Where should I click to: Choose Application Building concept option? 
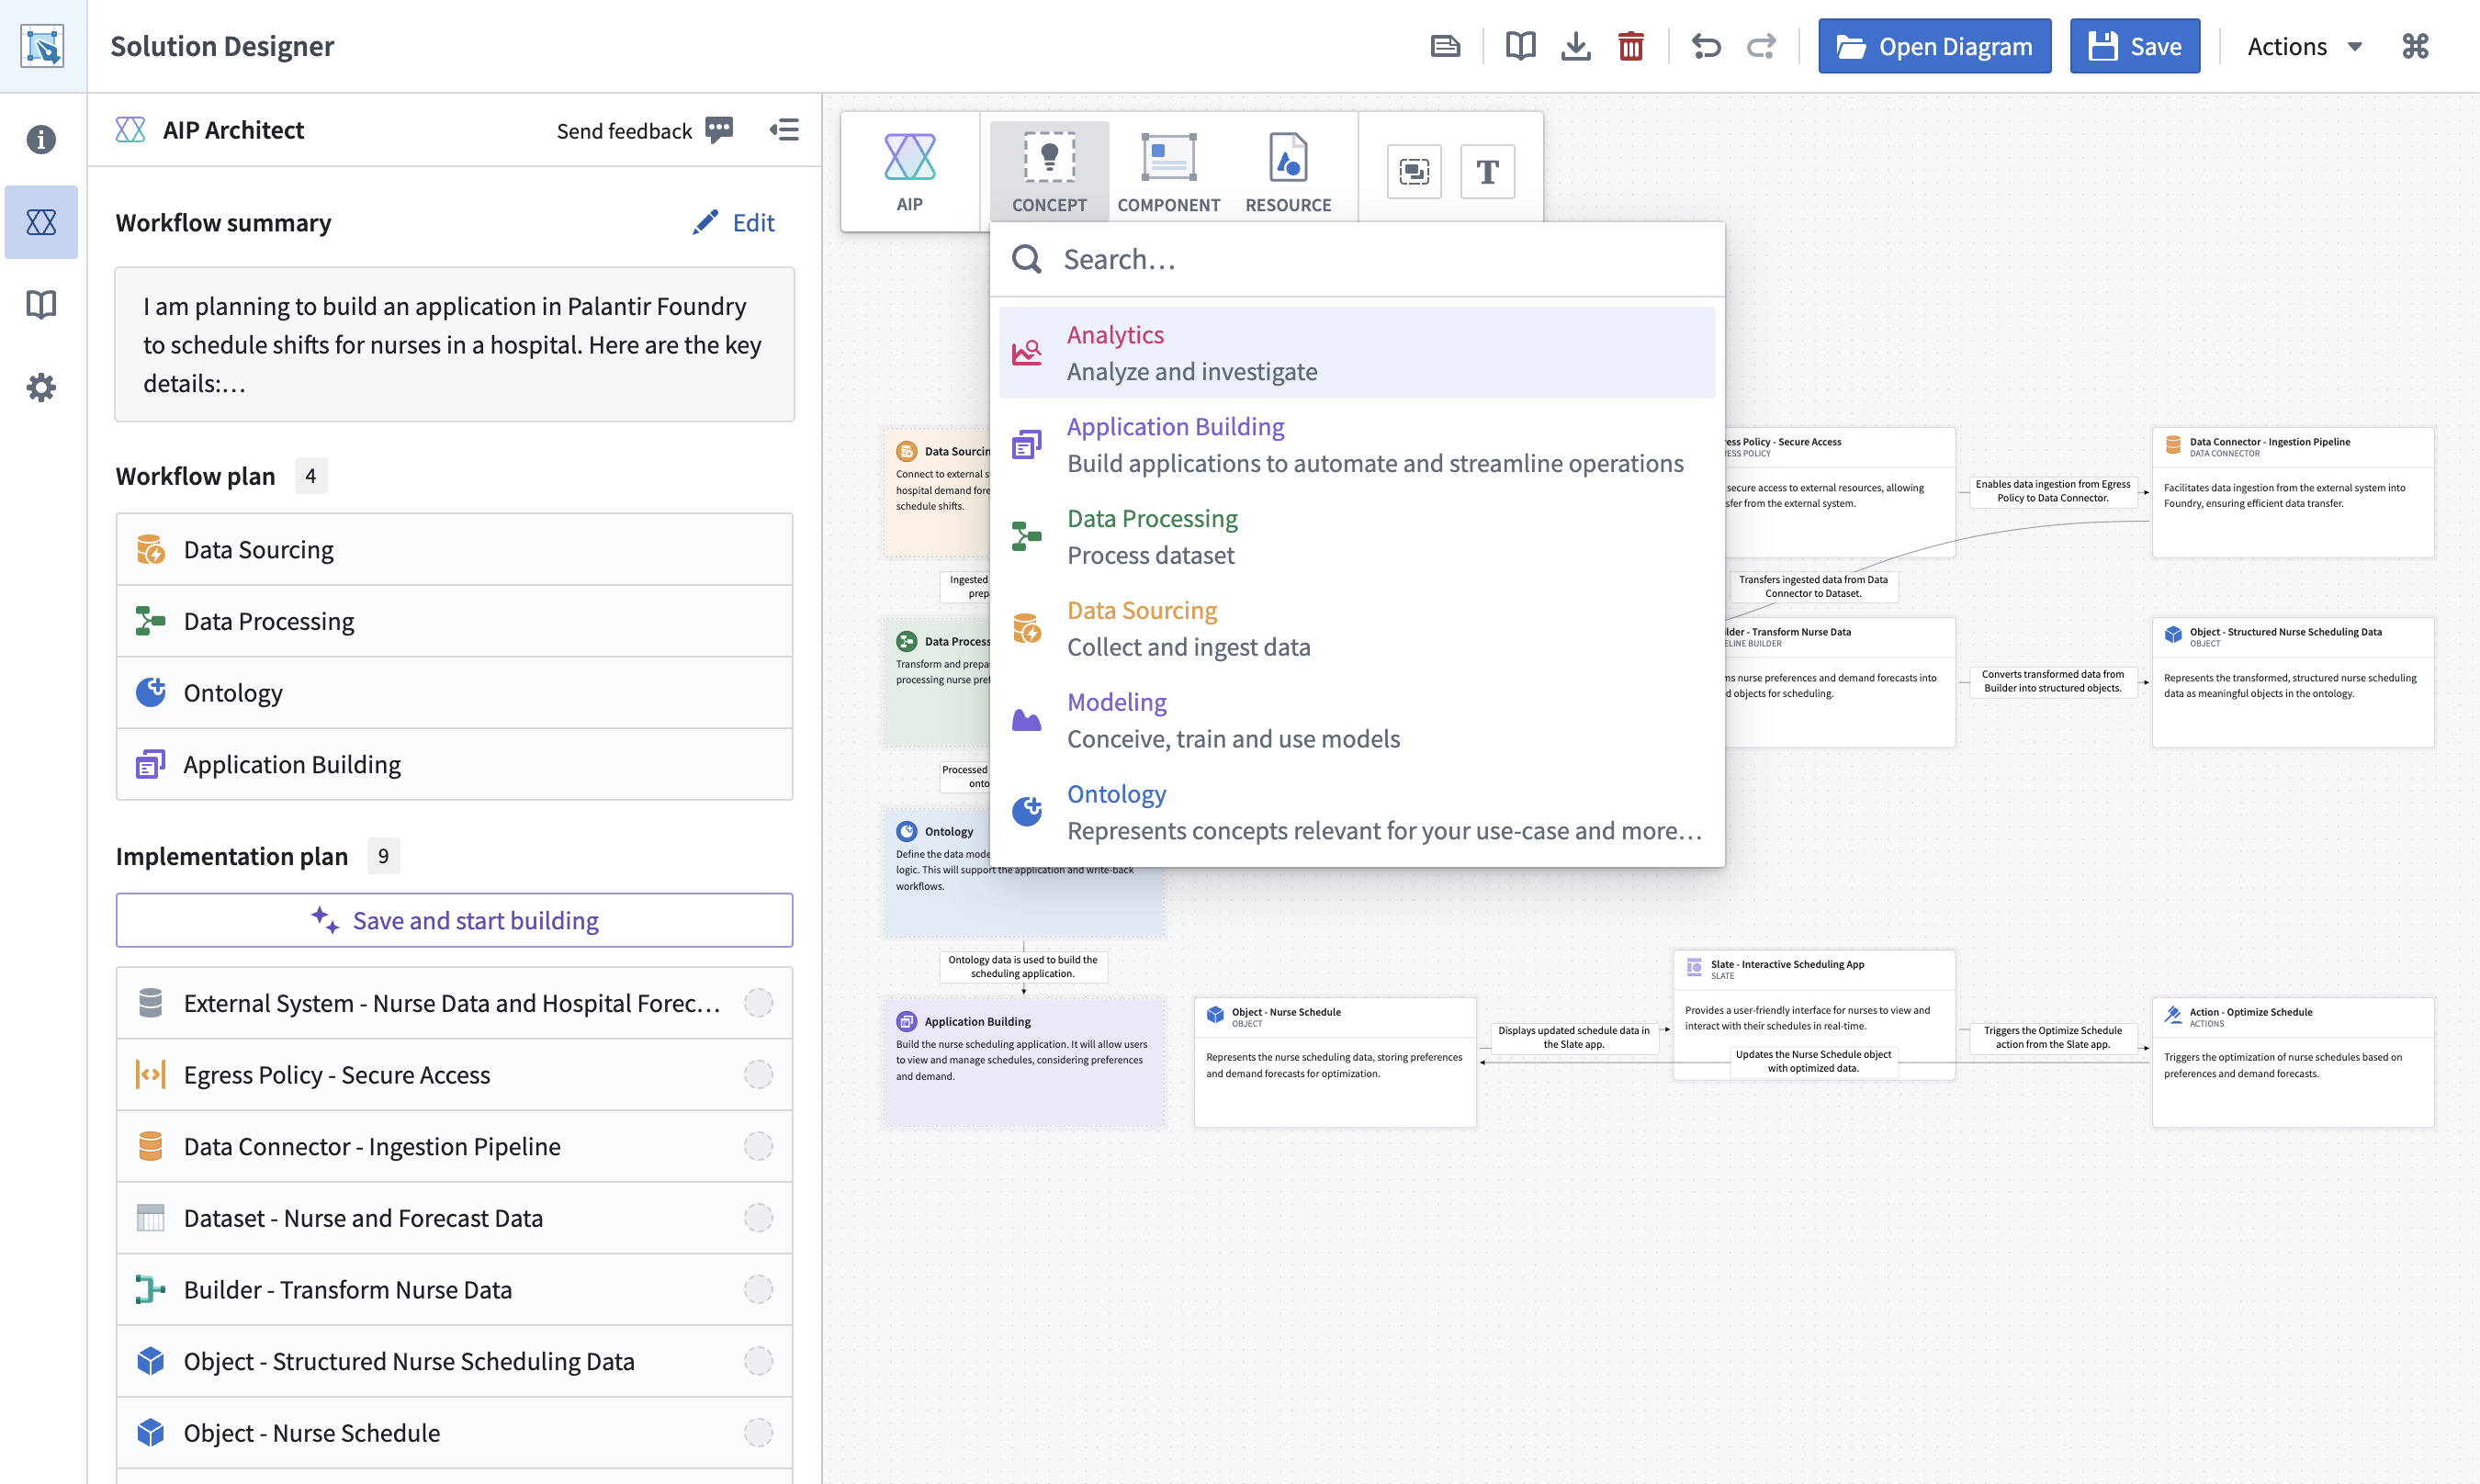pyautogui.click(x=1357, y=445)
